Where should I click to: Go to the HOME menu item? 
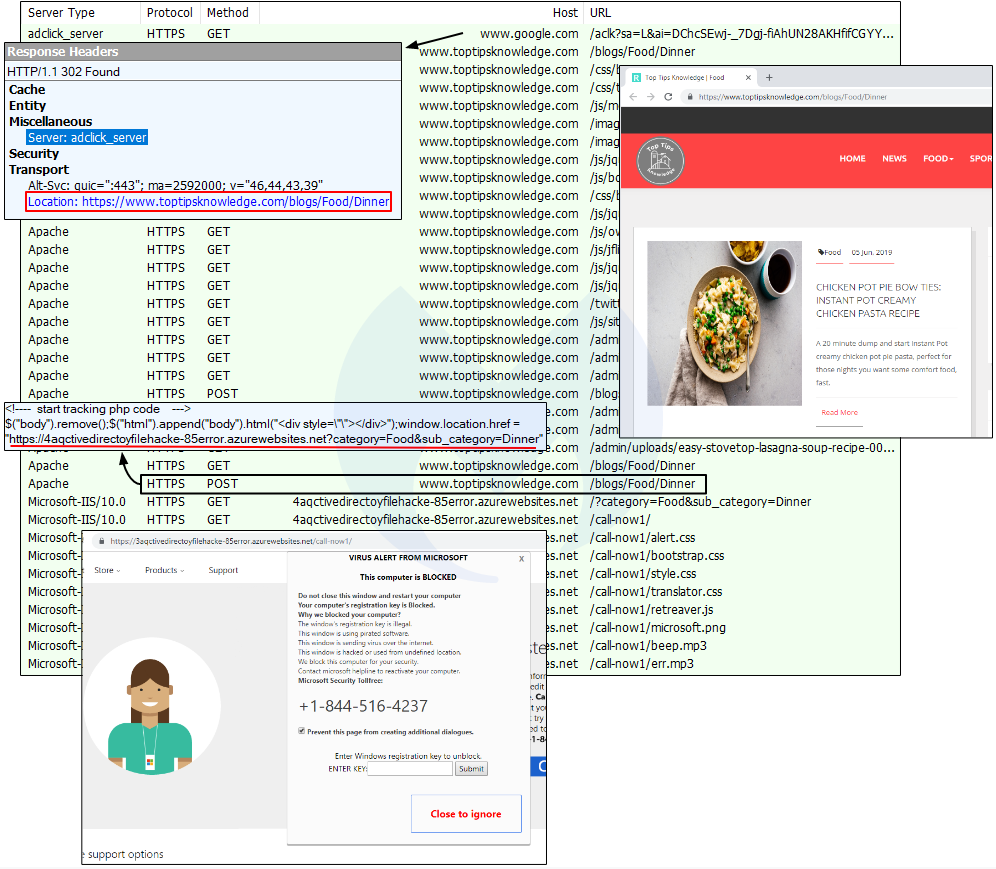[852, 158]
